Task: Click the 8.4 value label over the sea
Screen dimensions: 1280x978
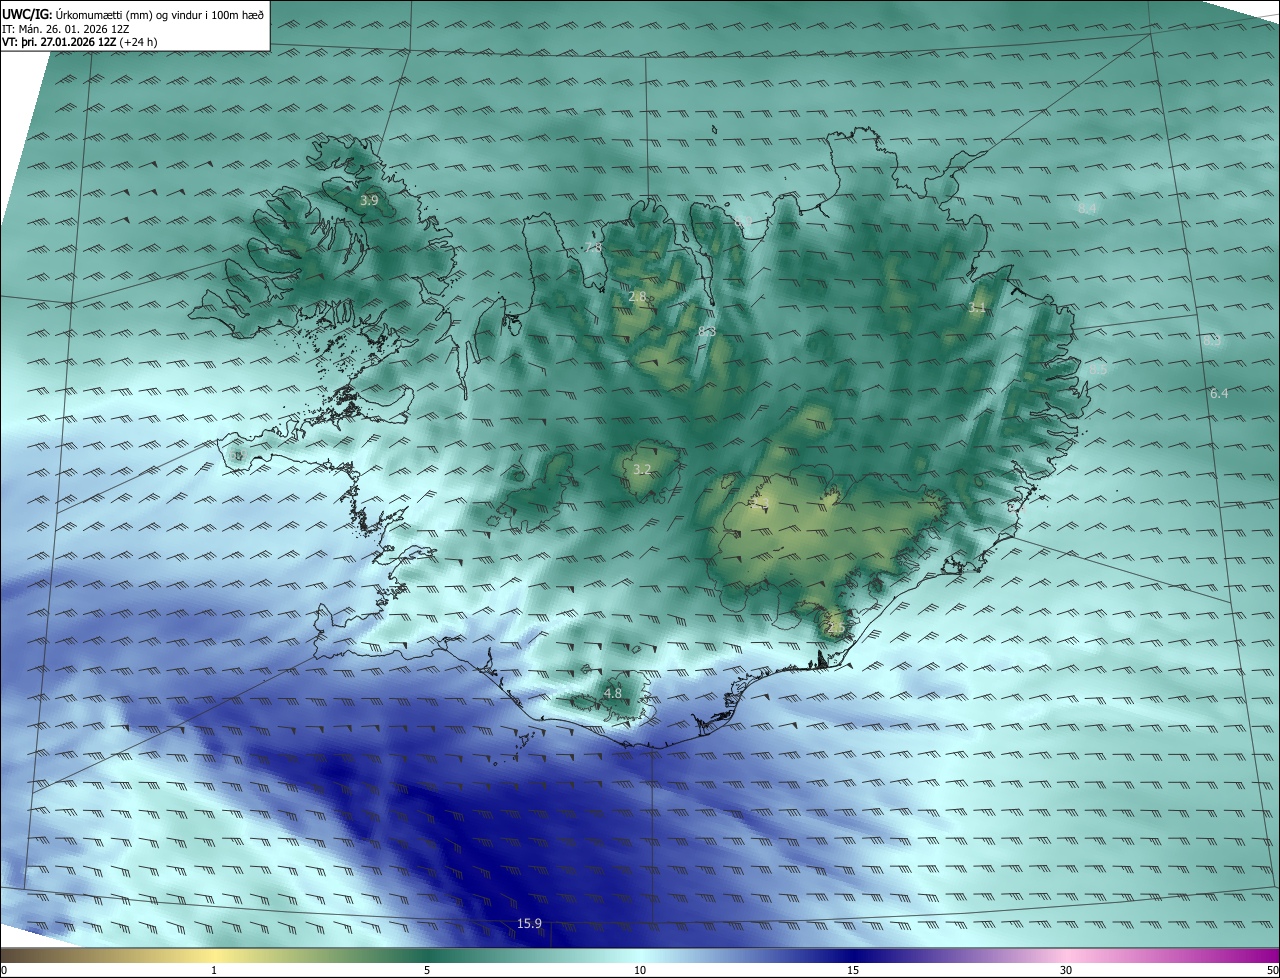Action: (1088, 208)
